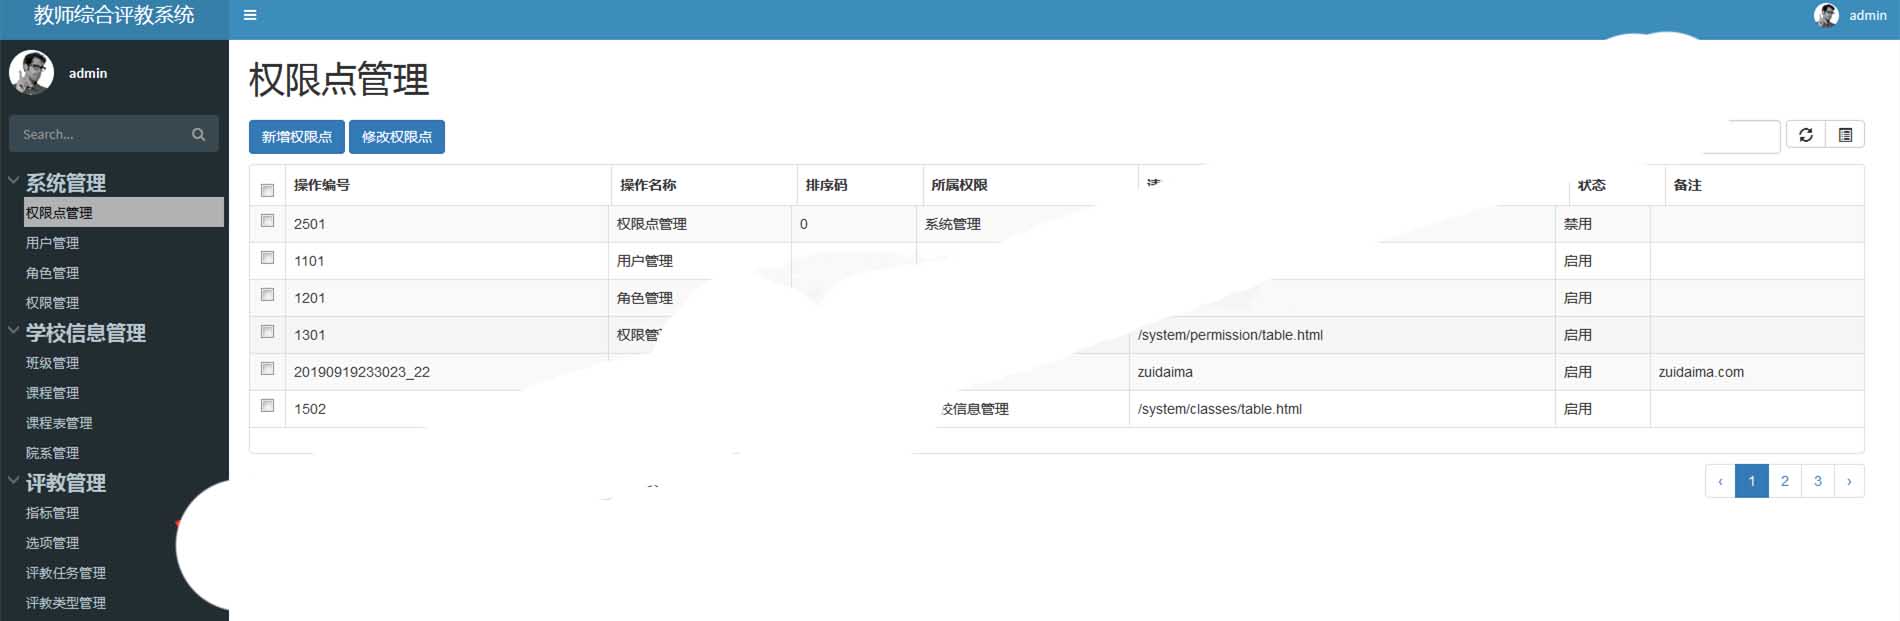Select checkbox for row 1301

point(267,331)
